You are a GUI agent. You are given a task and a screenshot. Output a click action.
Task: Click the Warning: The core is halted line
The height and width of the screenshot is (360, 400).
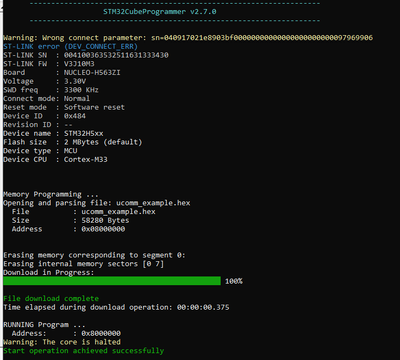pyautogui.click(x=62, y=342)
